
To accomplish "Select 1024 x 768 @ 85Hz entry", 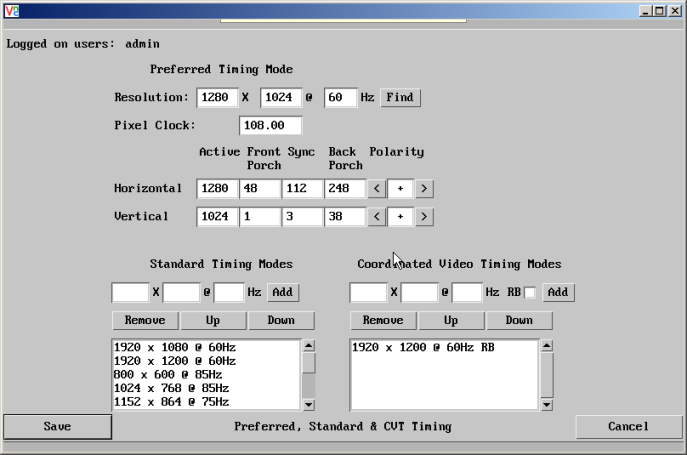I will coord(206,388).
